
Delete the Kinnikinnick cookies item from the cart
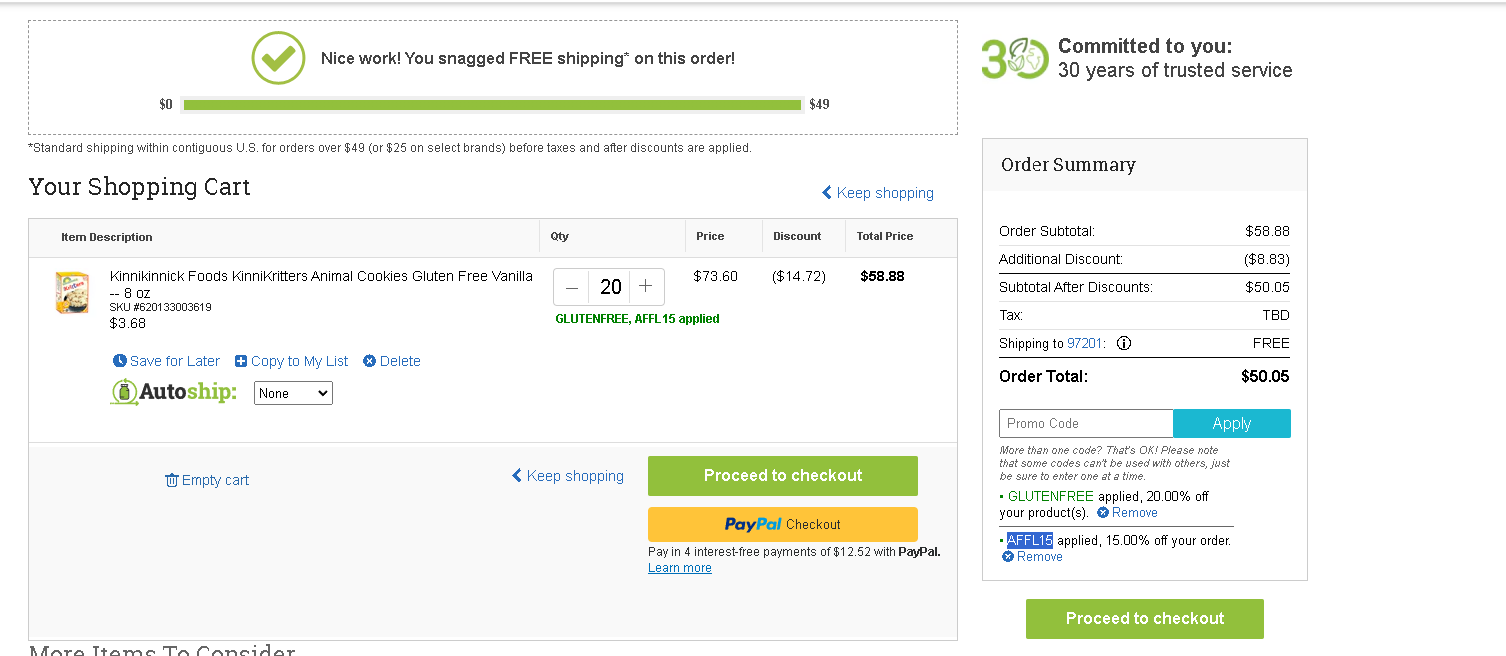coord(392,361)
